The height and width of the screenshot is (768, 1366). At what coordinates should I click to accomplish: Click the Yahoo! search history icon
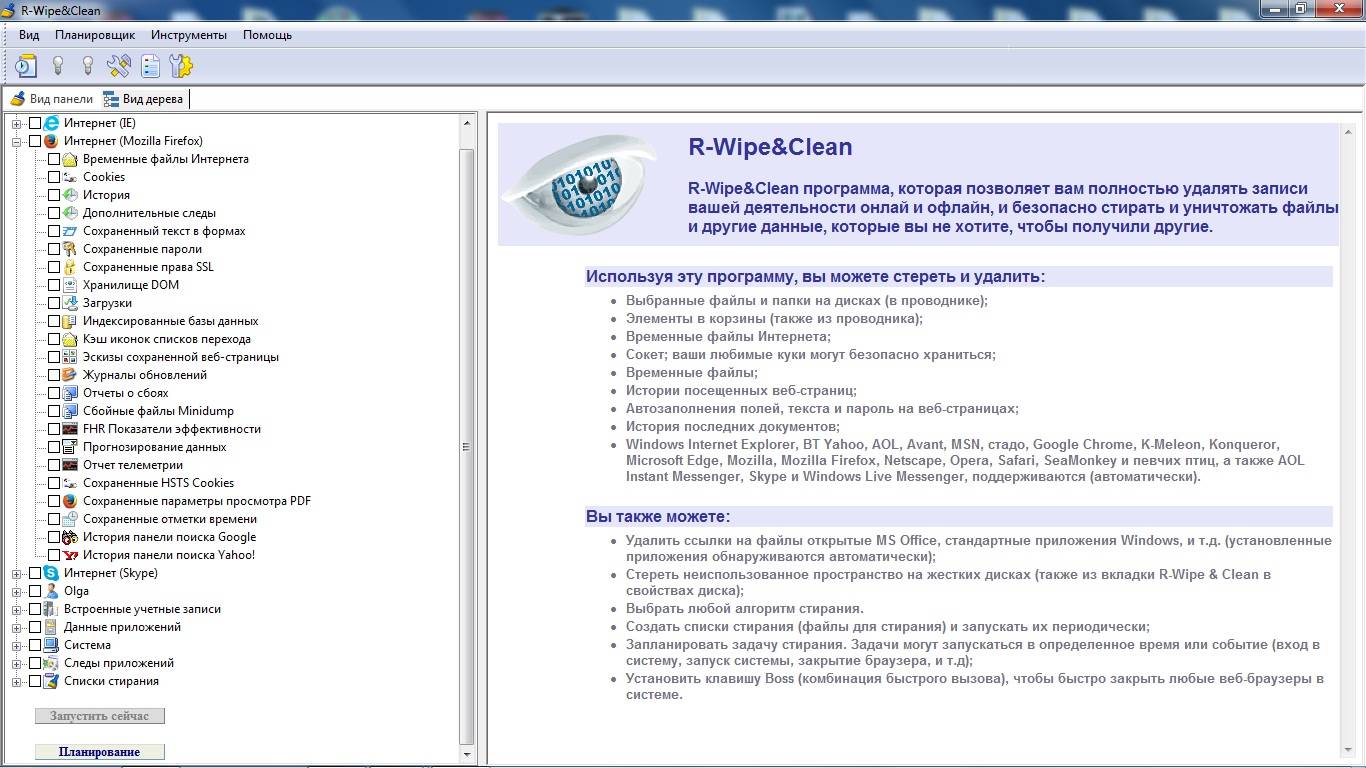pyautogui.click(x=70, y=555)
